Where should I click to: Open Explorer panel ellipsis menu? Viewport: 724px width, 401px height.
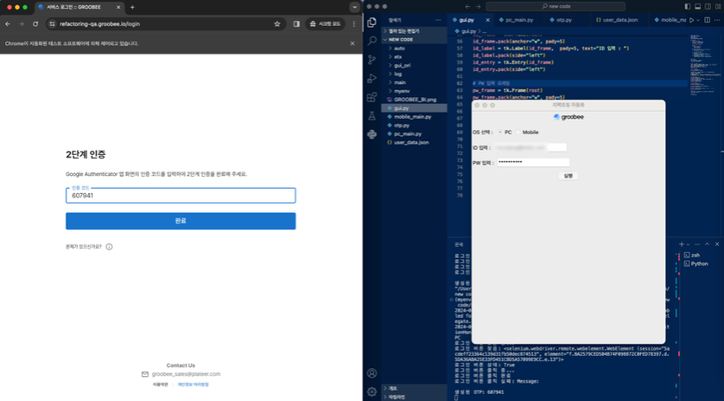coord(438,20)
